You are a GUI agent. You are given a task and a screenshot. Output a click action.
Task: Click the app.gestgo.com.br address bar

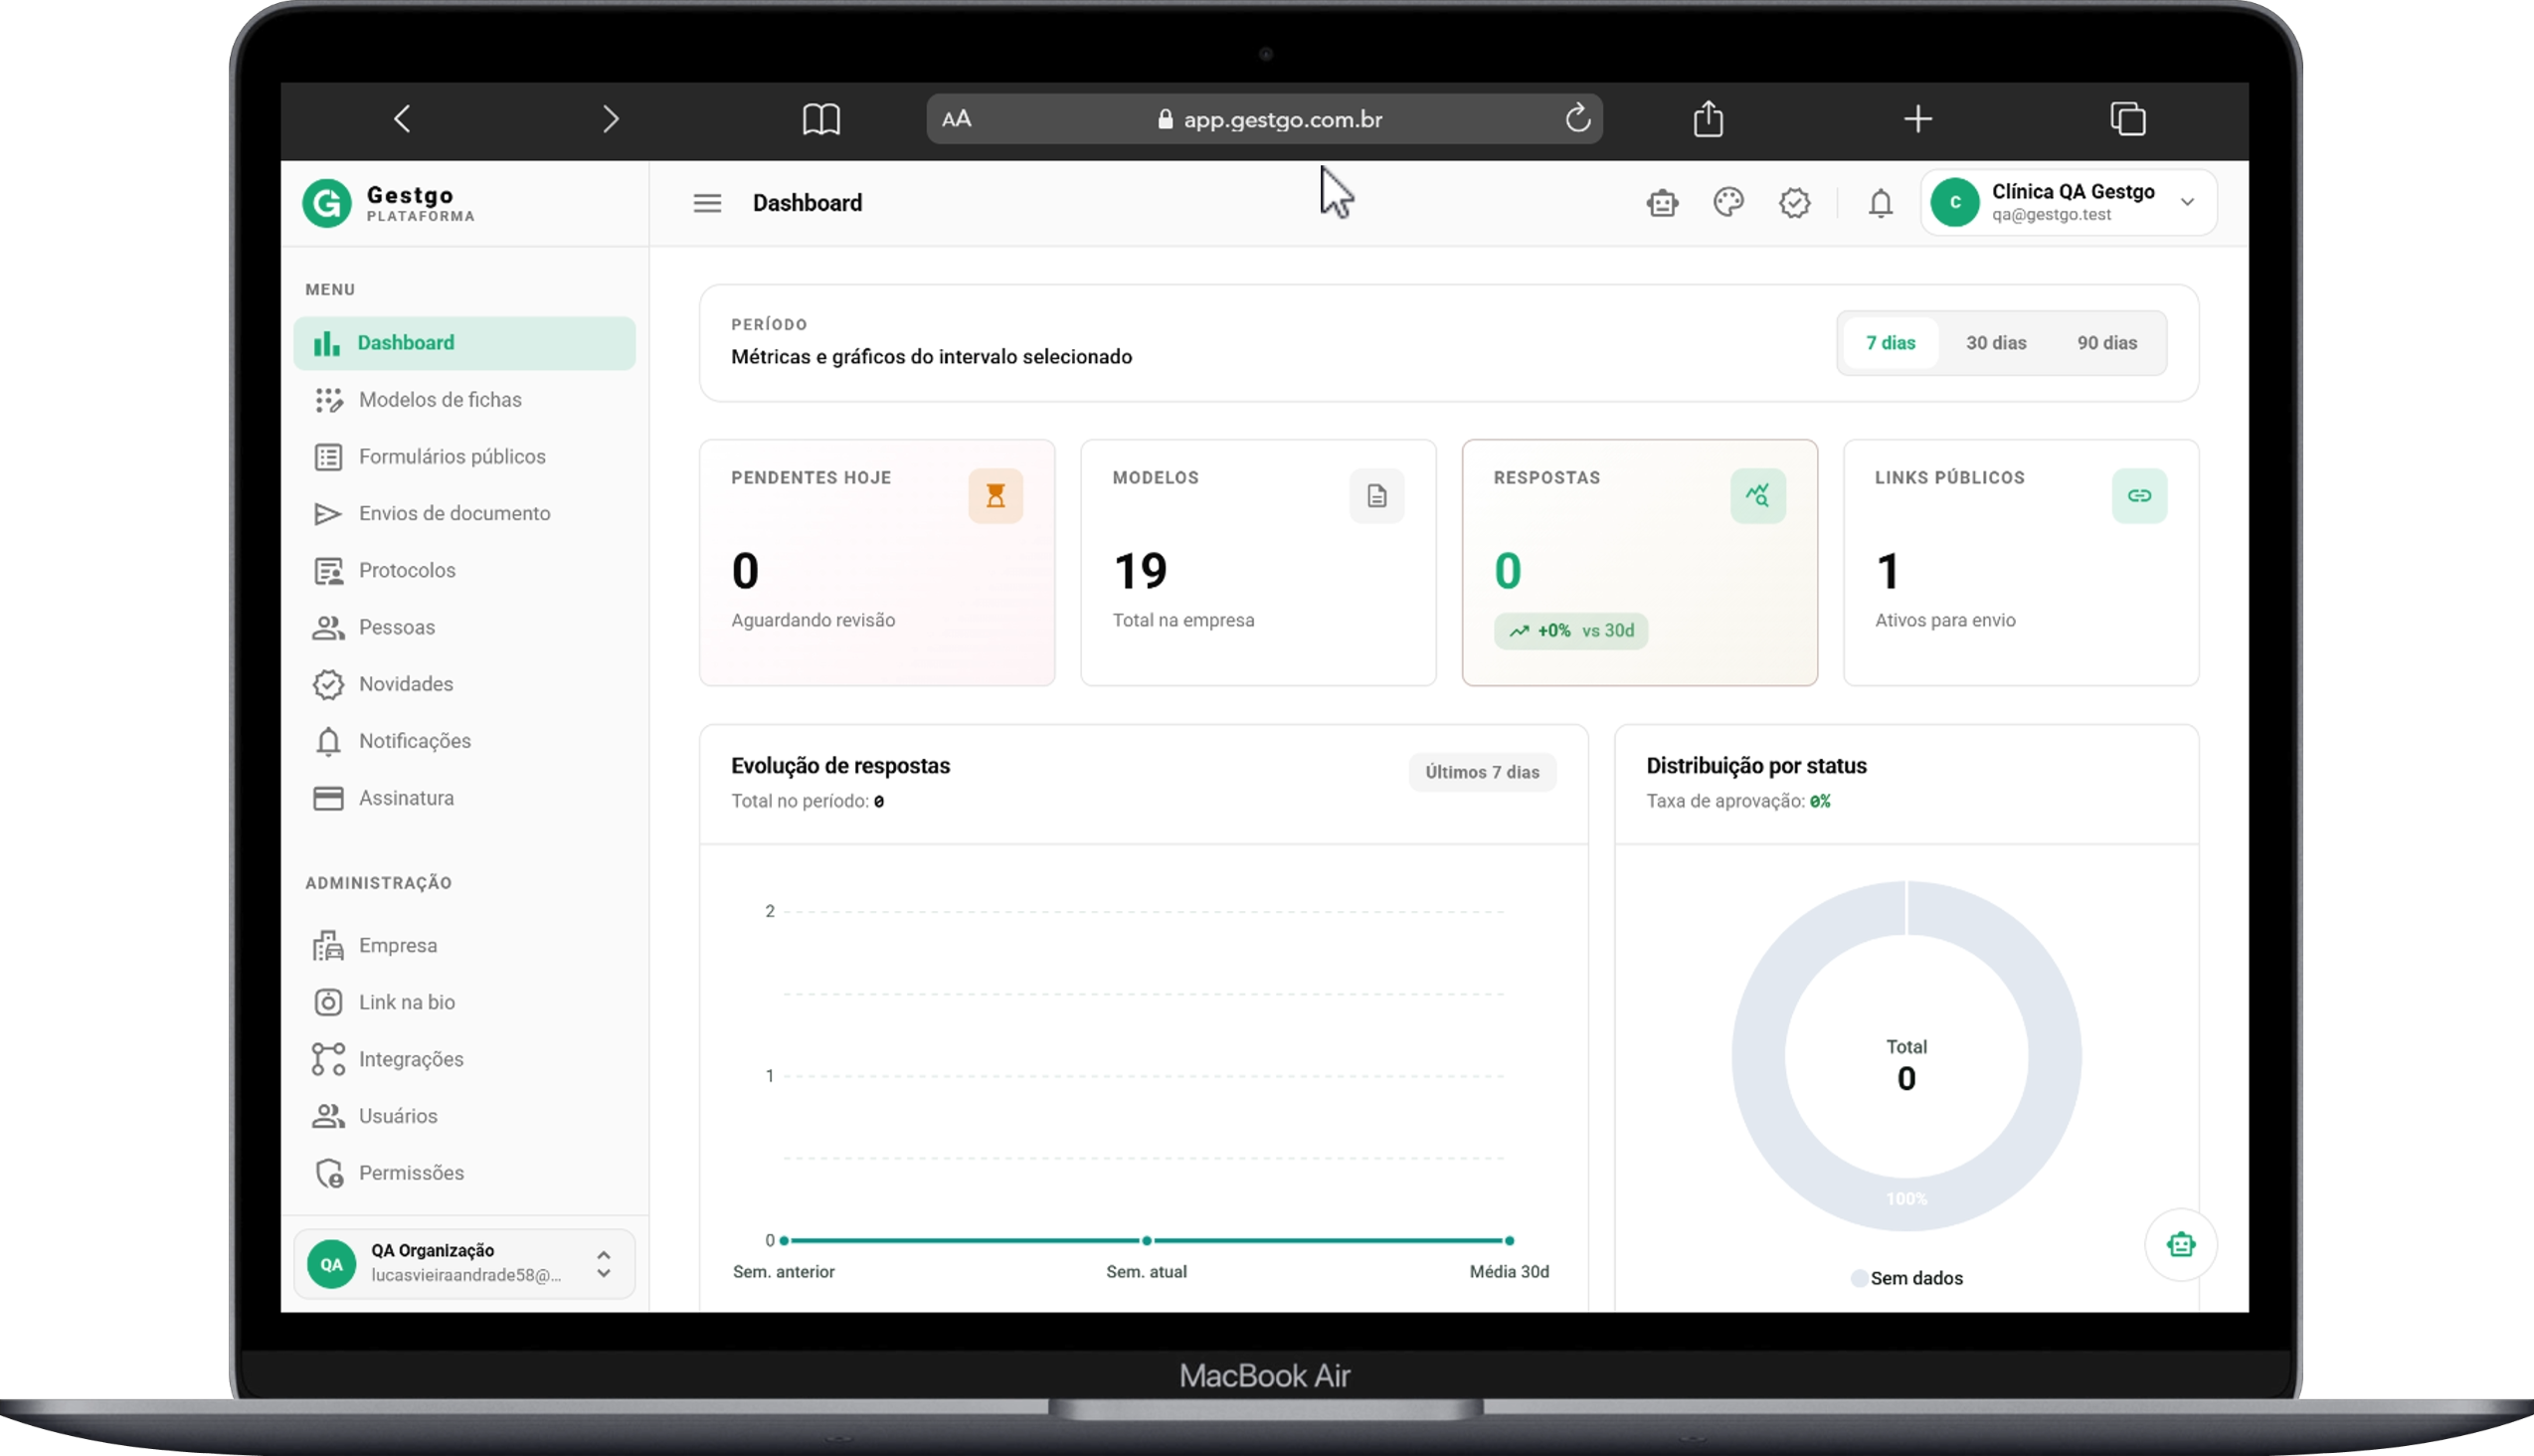pyautogui.click(x=1264, y=119)
